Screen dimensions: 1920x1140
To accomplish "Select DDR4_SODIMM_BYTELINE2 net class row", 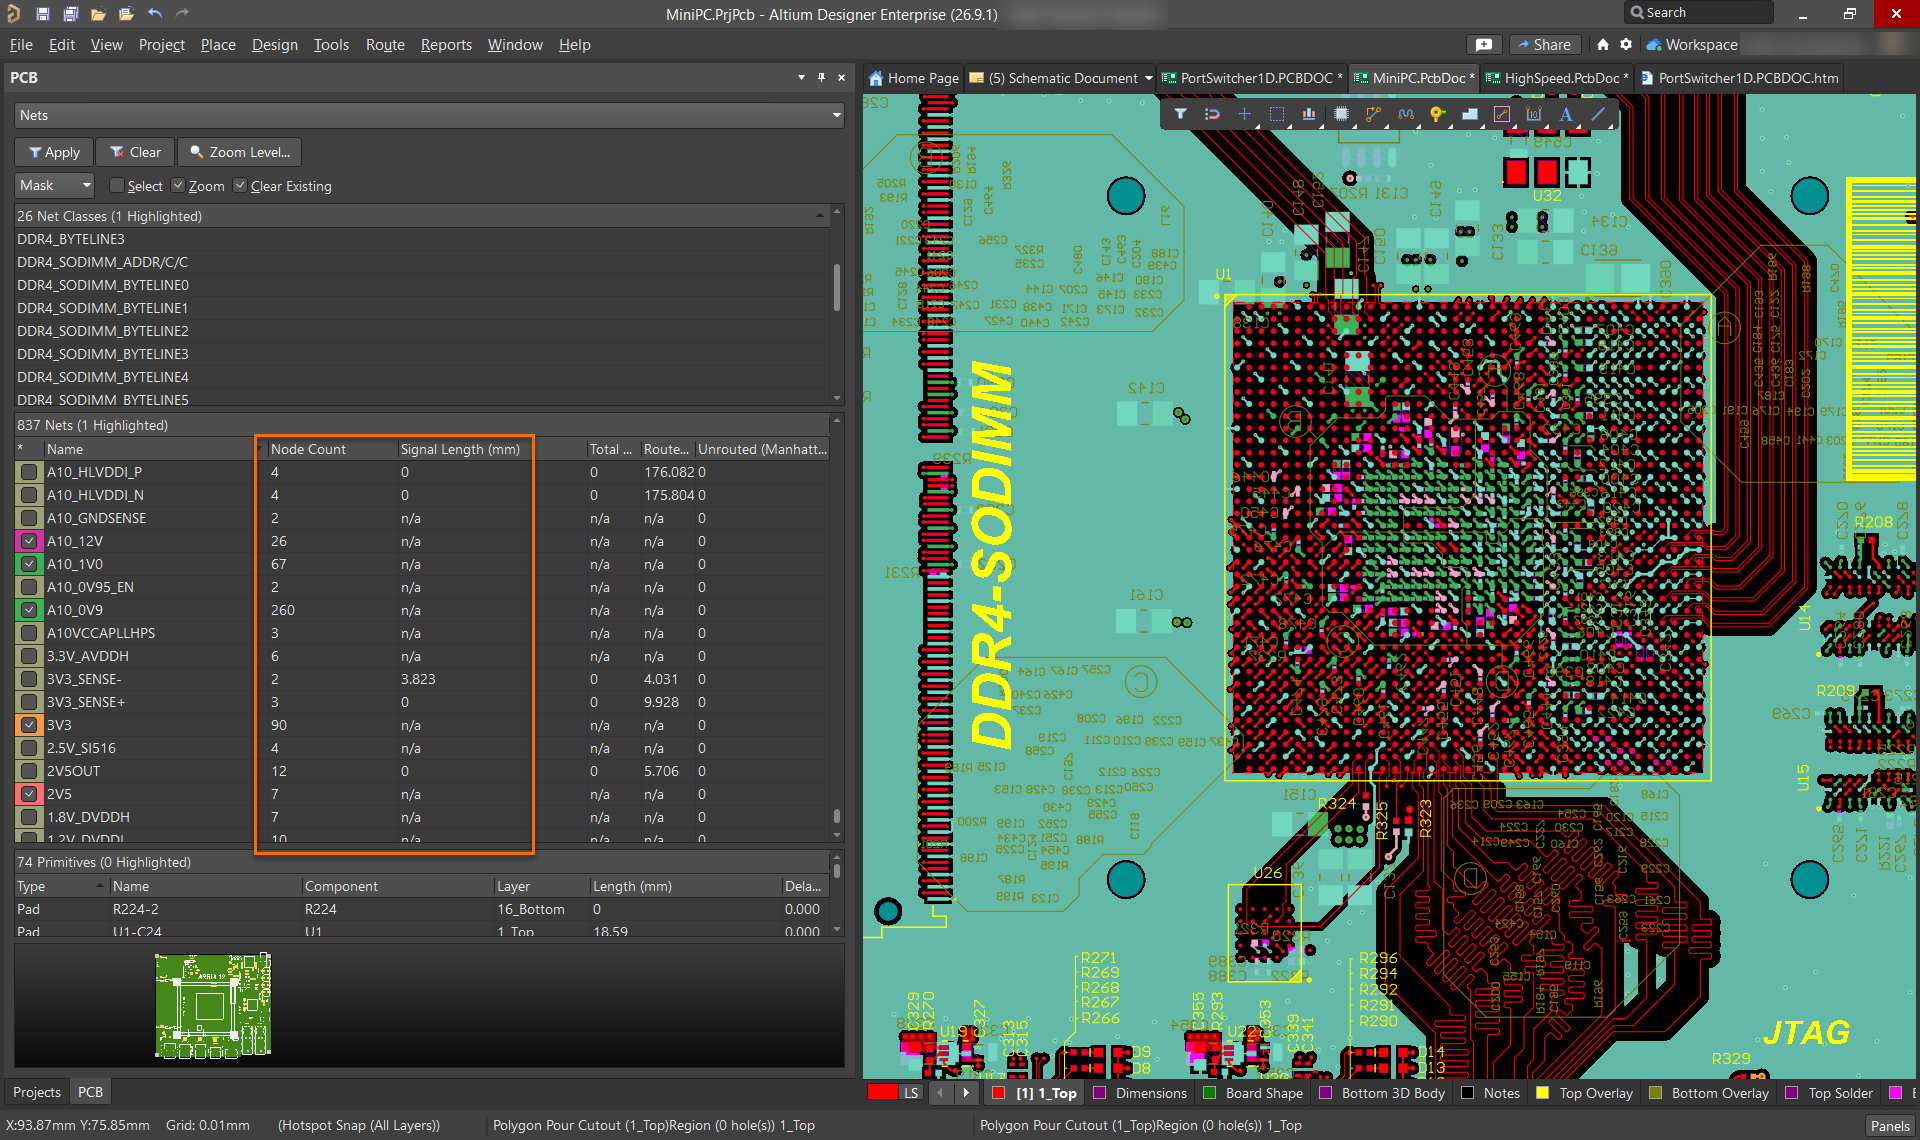I will point(422,331).
